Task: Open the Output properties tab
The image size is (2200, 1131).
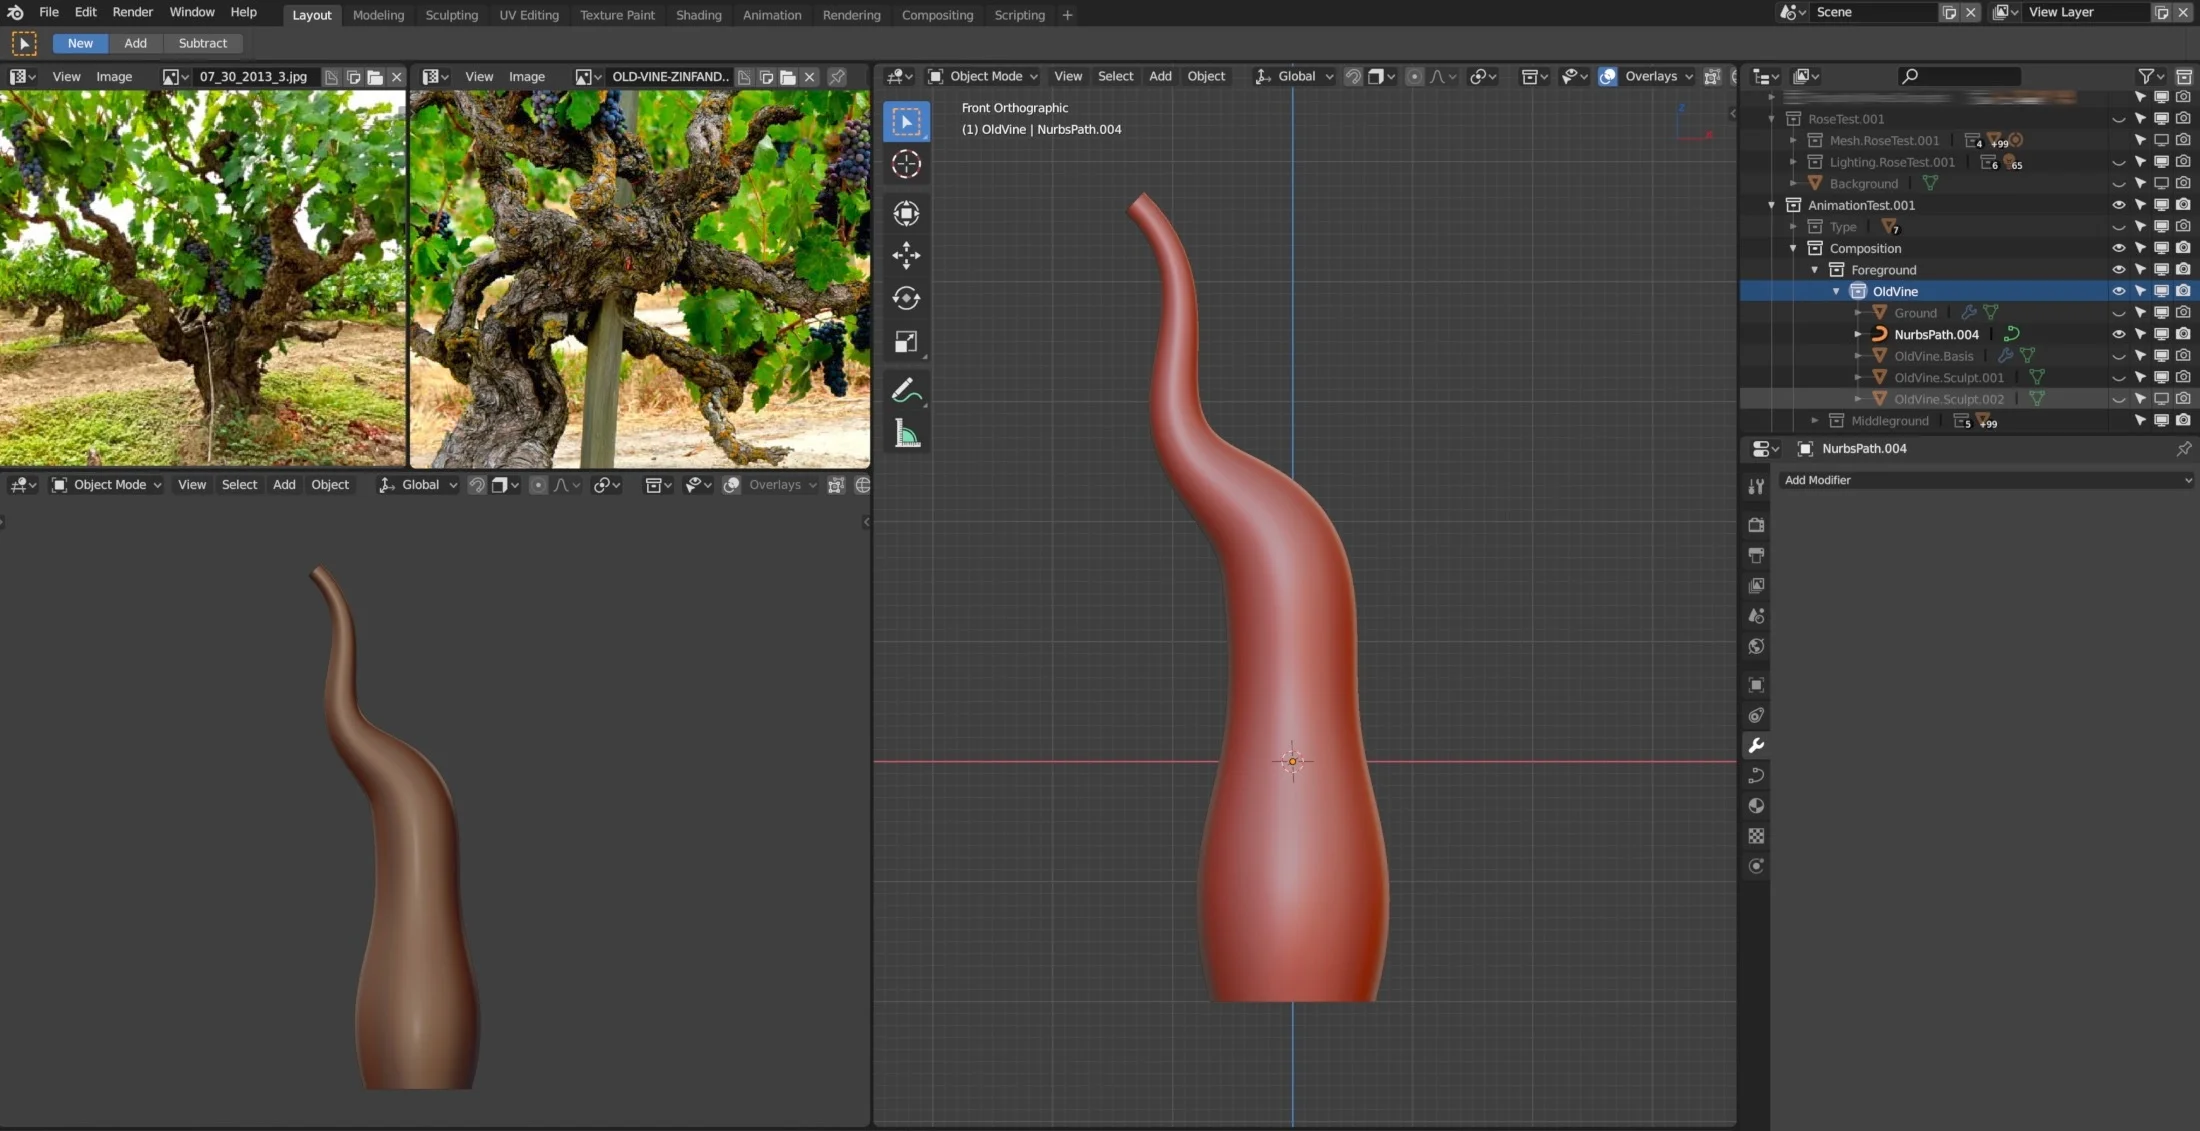Action: (1756, 555)
